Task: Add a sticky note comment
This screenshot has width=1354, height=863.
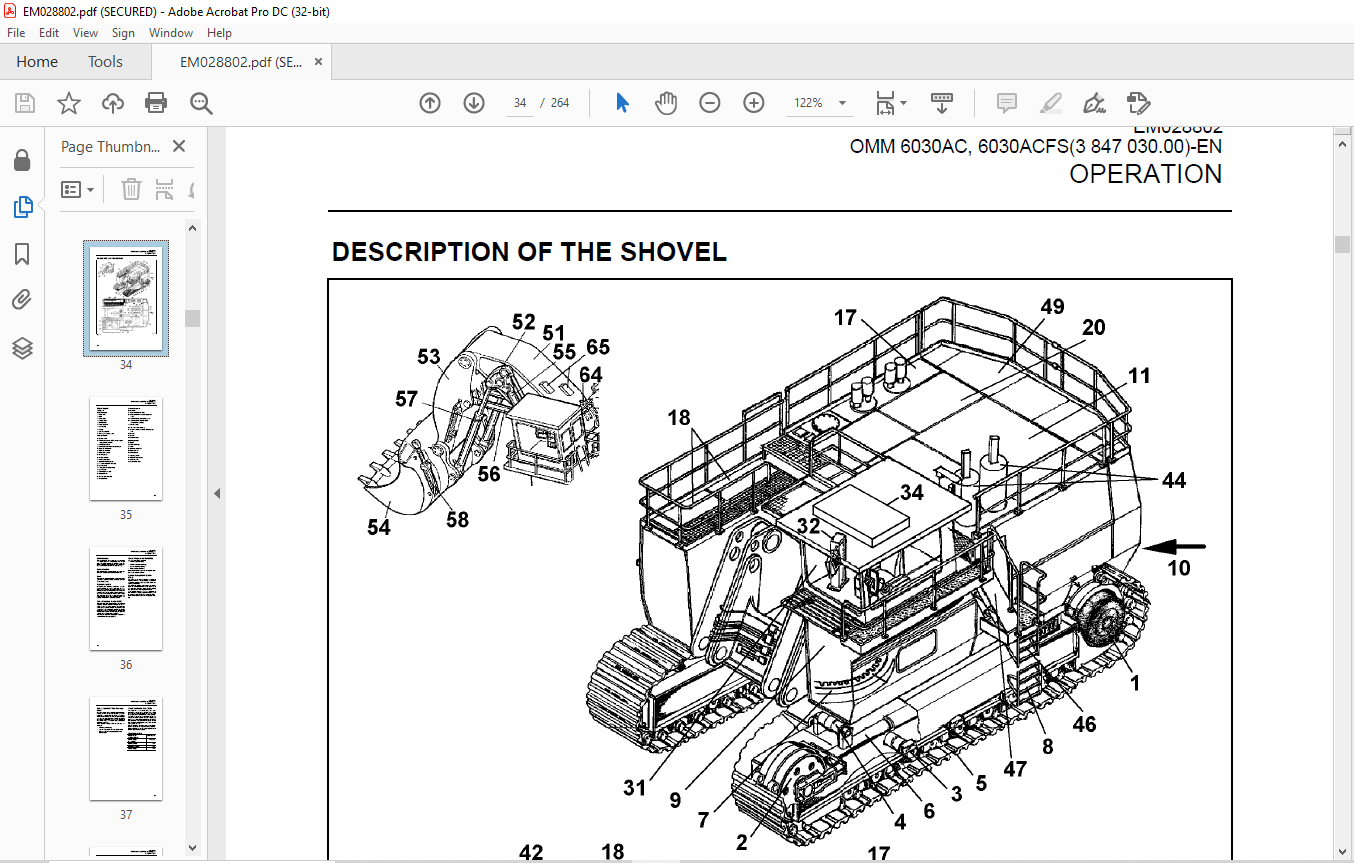Action: 1007,103
